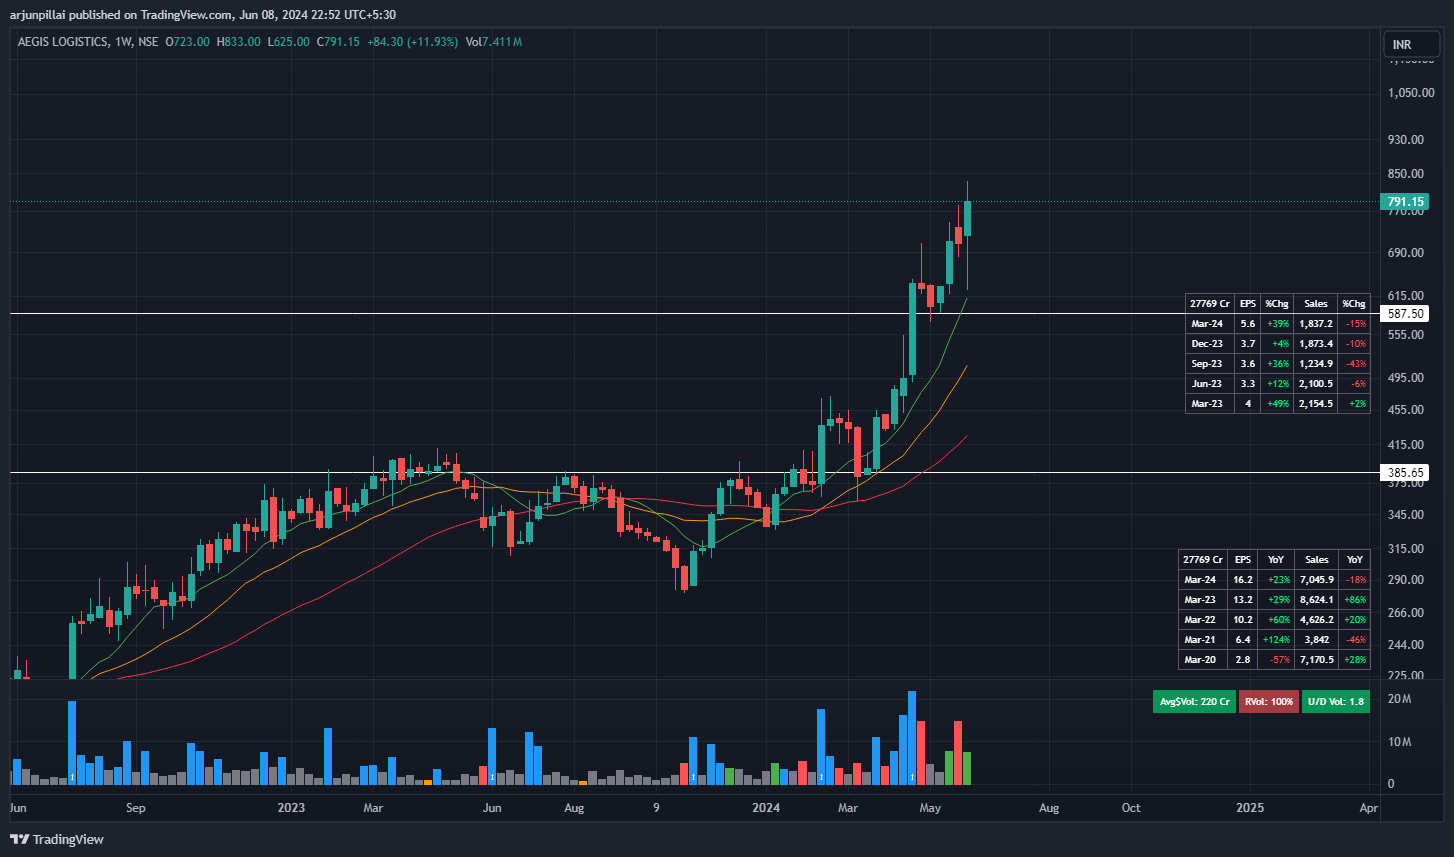The height and width of the screenshot is (857, 1454).
Task: Click the AEGIS LOGISTICS symbol title
Action: (62, 42)
